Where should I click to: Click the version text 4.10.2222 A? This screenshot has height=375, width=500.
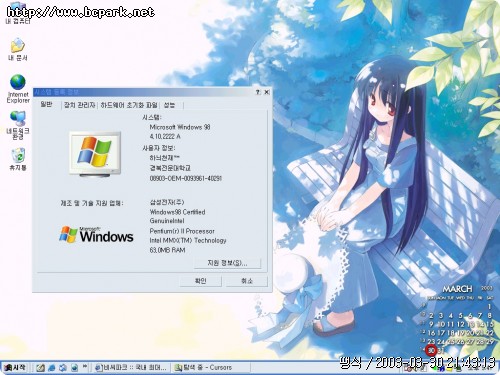[165, 136]
